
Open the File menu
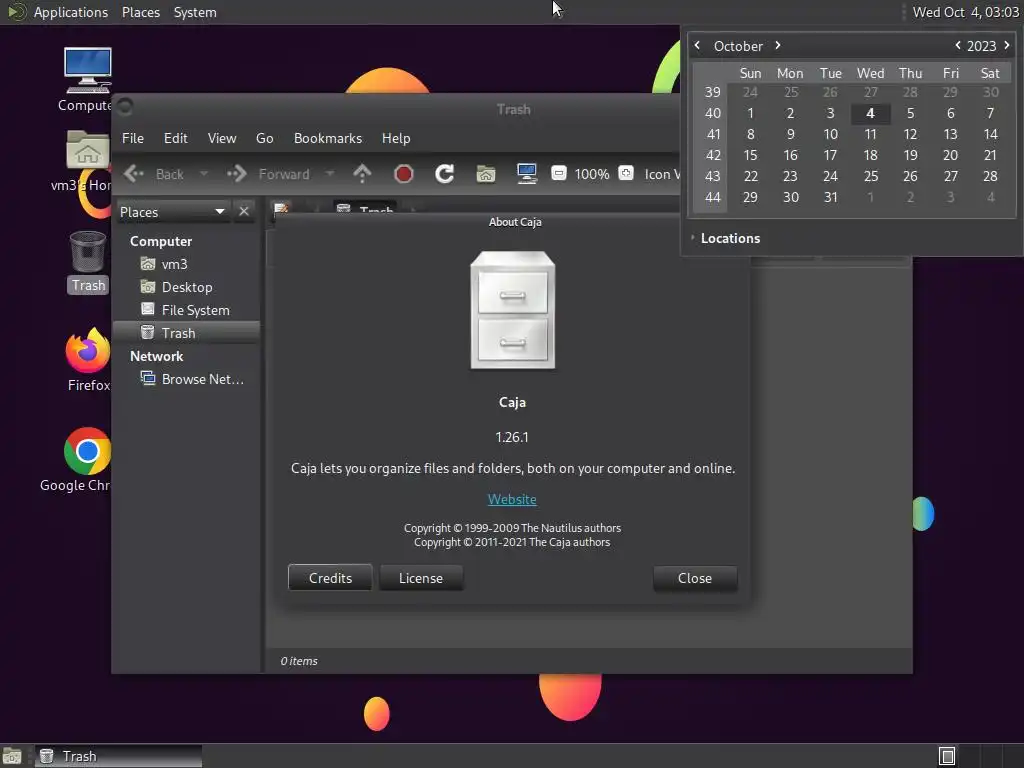tap(133, 138)
